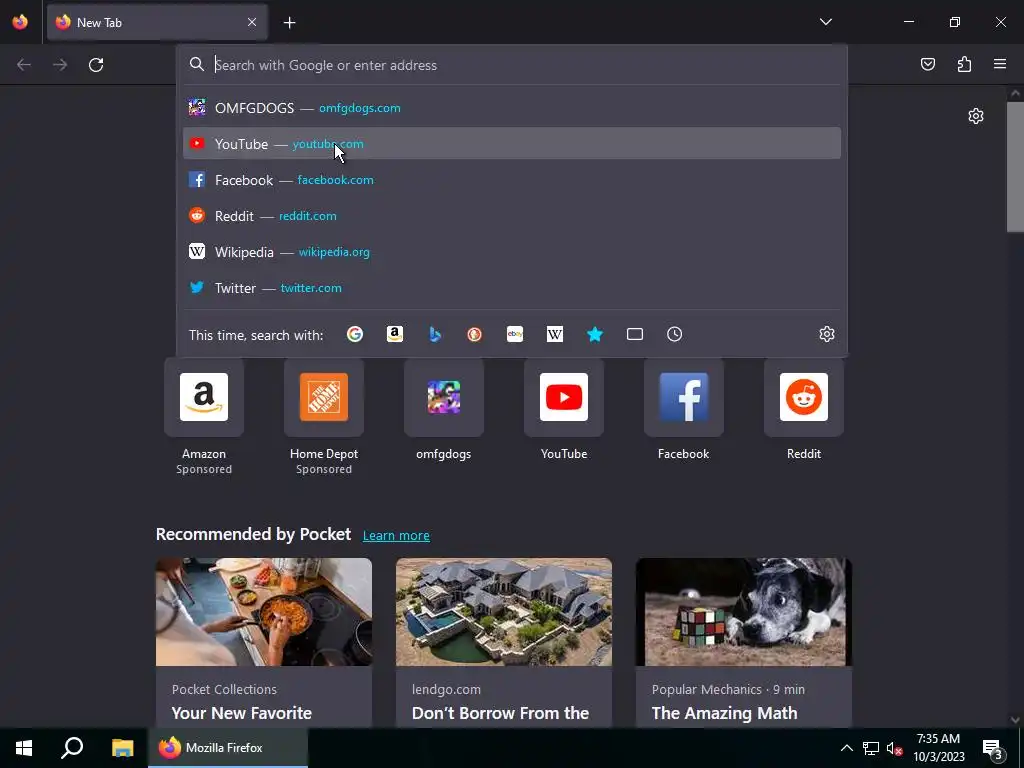Open 'Don't Borrow From the' article title
This screenshot has width=1024, height=768.
(500, 713)
